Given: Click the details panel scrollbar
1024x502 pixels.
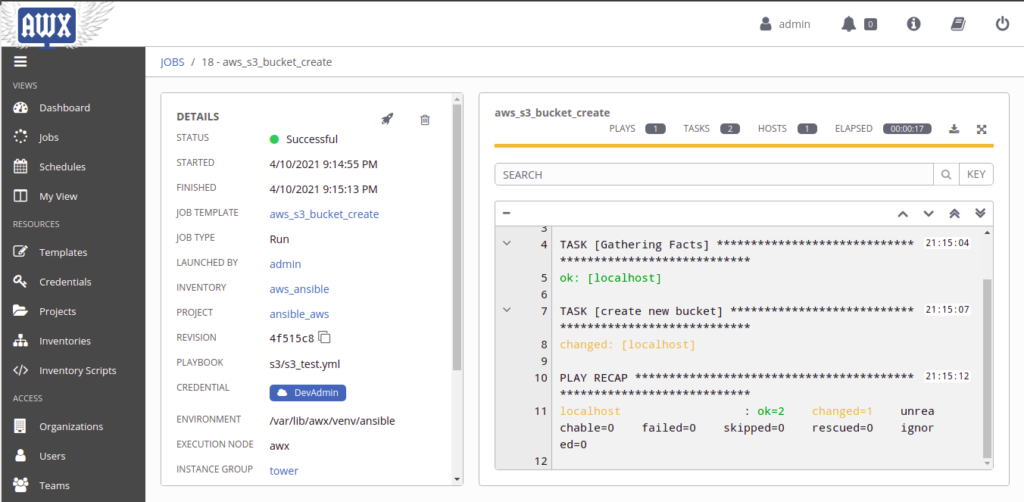Looking at the screenshot, I should [457, 236].
